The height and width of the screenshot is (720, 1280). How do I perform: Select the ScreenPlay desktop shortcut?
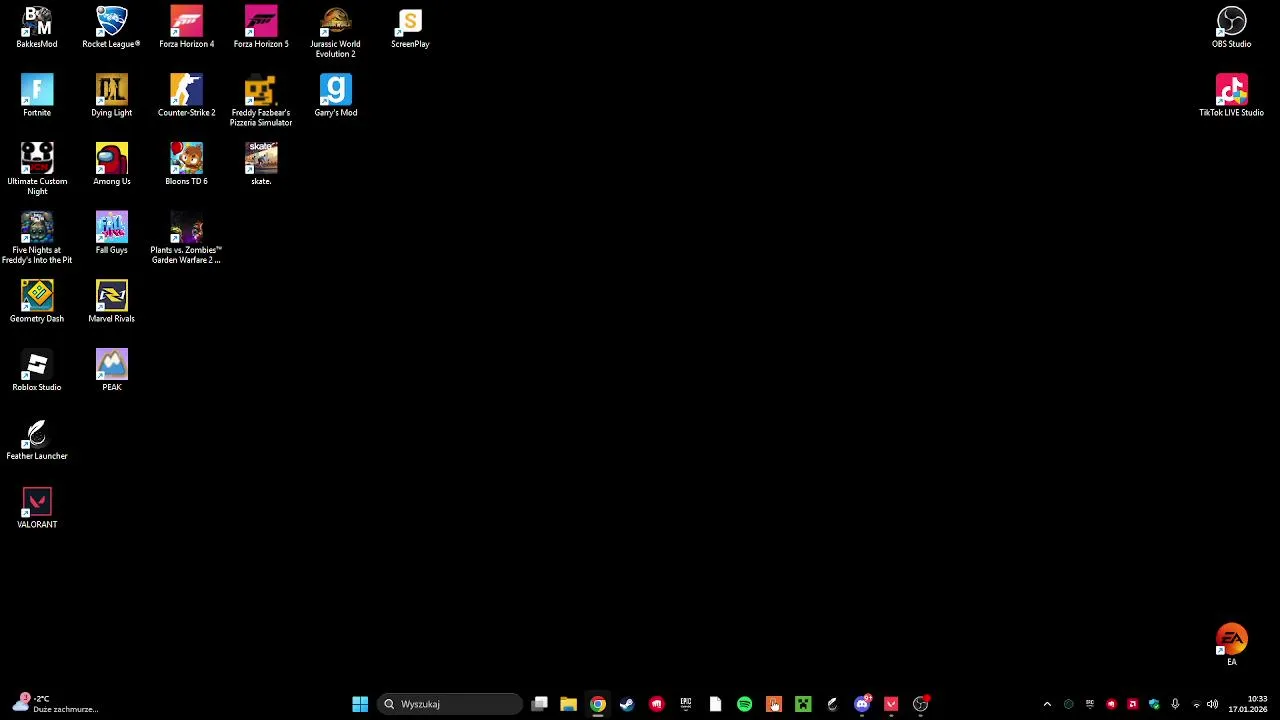tap(410, 28)
